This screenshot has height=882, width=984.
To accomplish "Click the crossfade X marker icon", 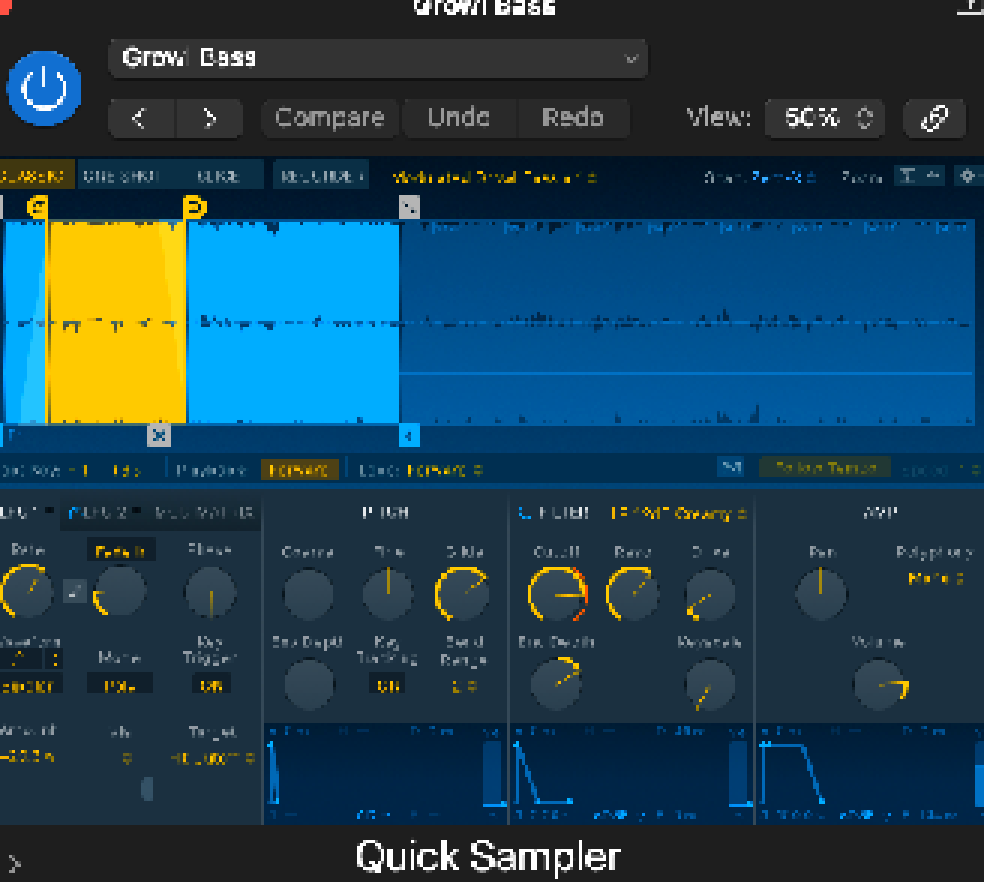I will coord(159,435).
